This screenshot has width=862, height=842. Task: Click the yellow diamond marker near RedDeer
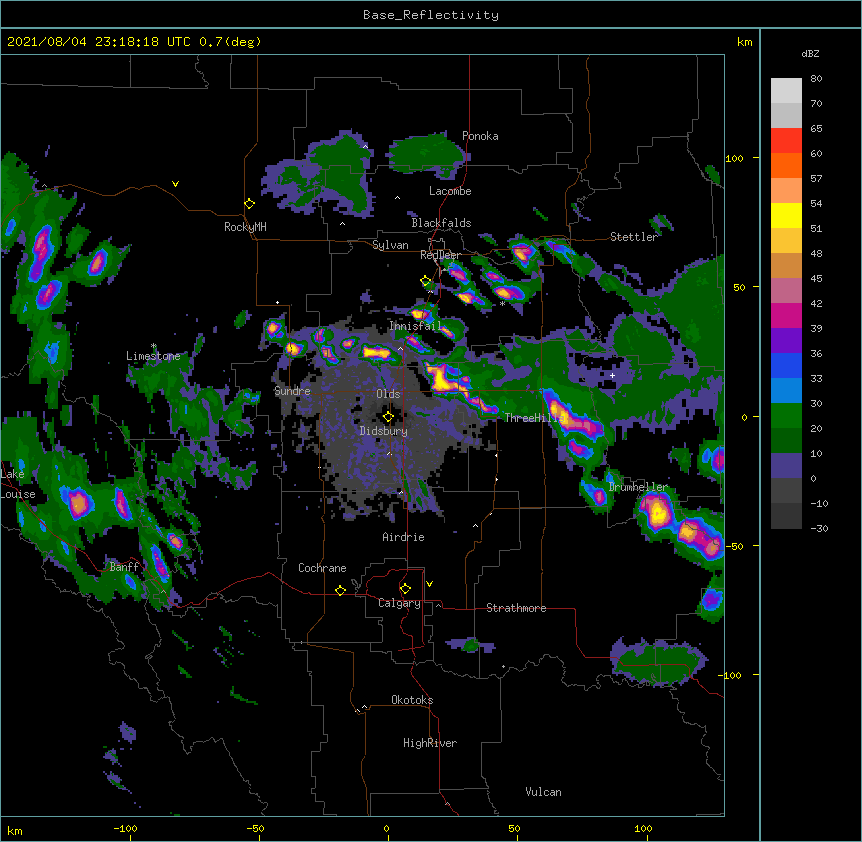425,281
